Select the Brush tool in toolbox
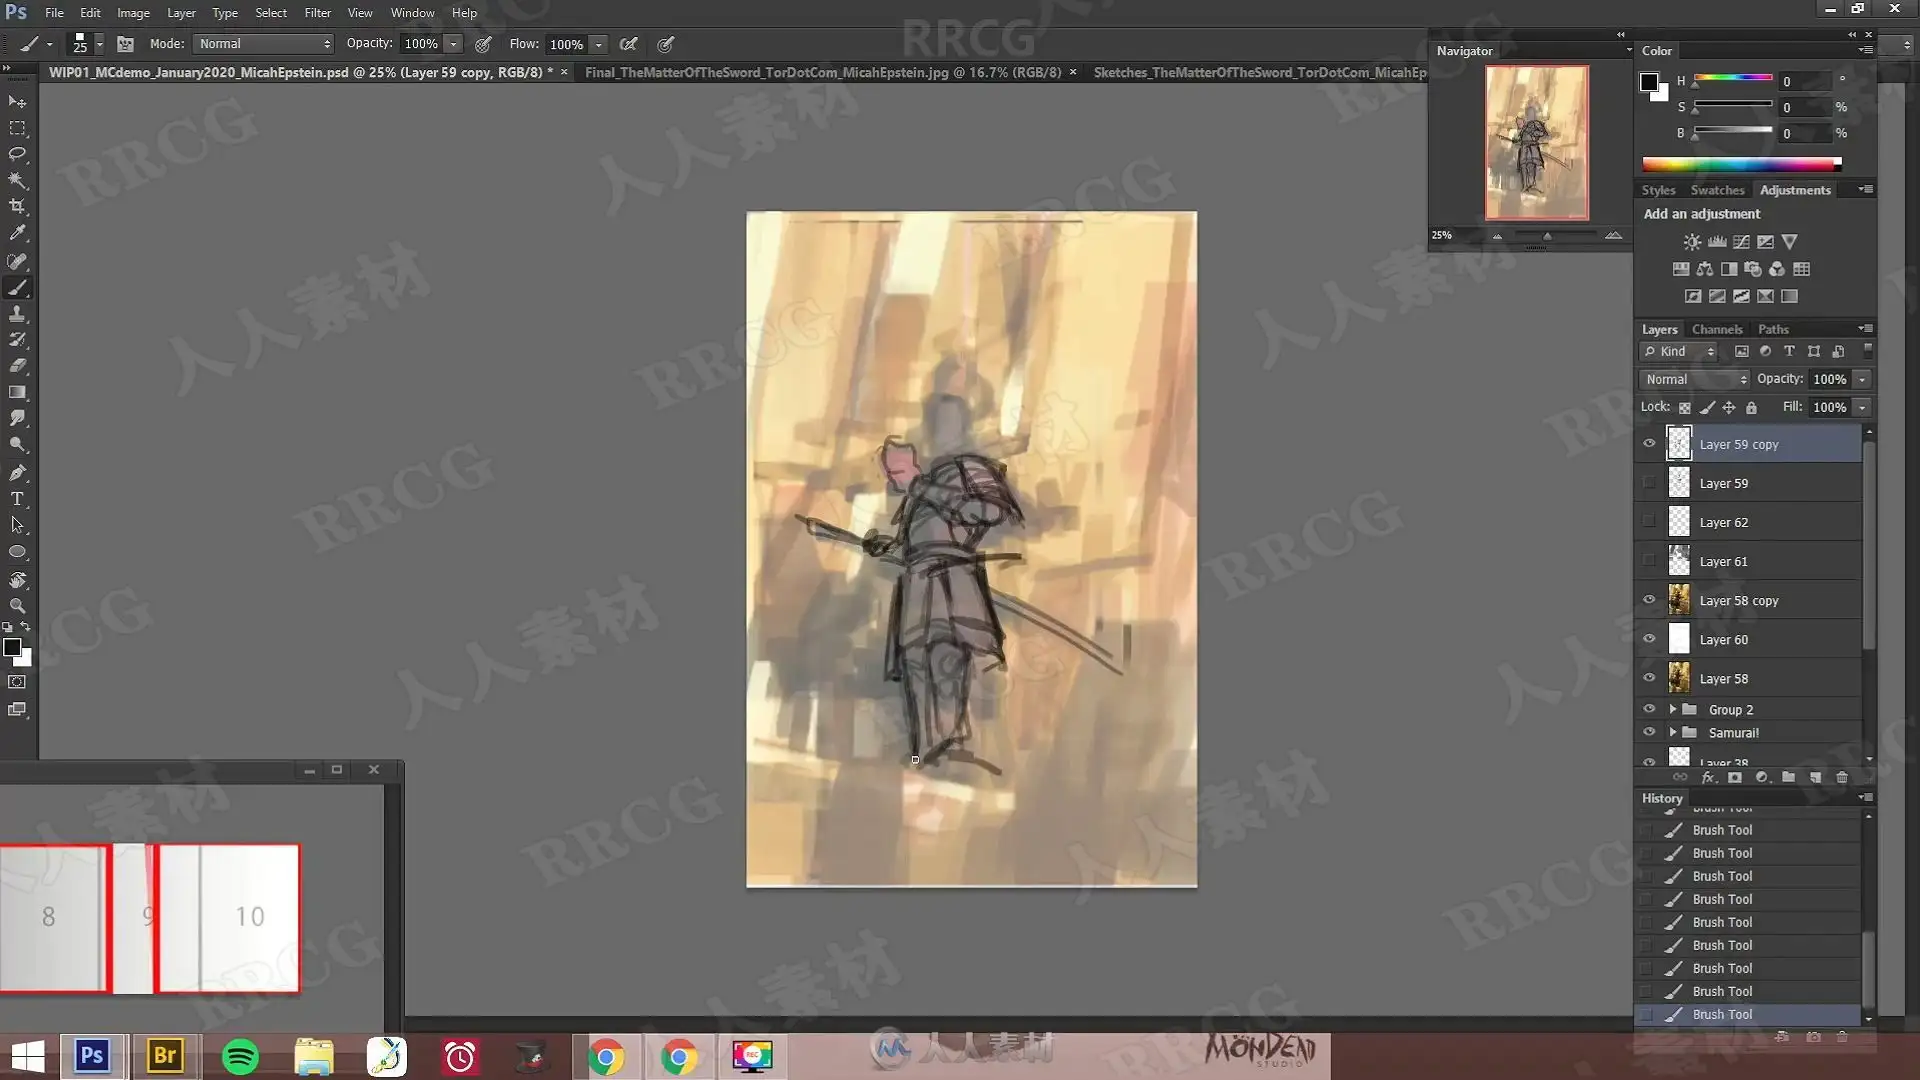Viewport: 1920px width, 1080px height. (17, 288)
